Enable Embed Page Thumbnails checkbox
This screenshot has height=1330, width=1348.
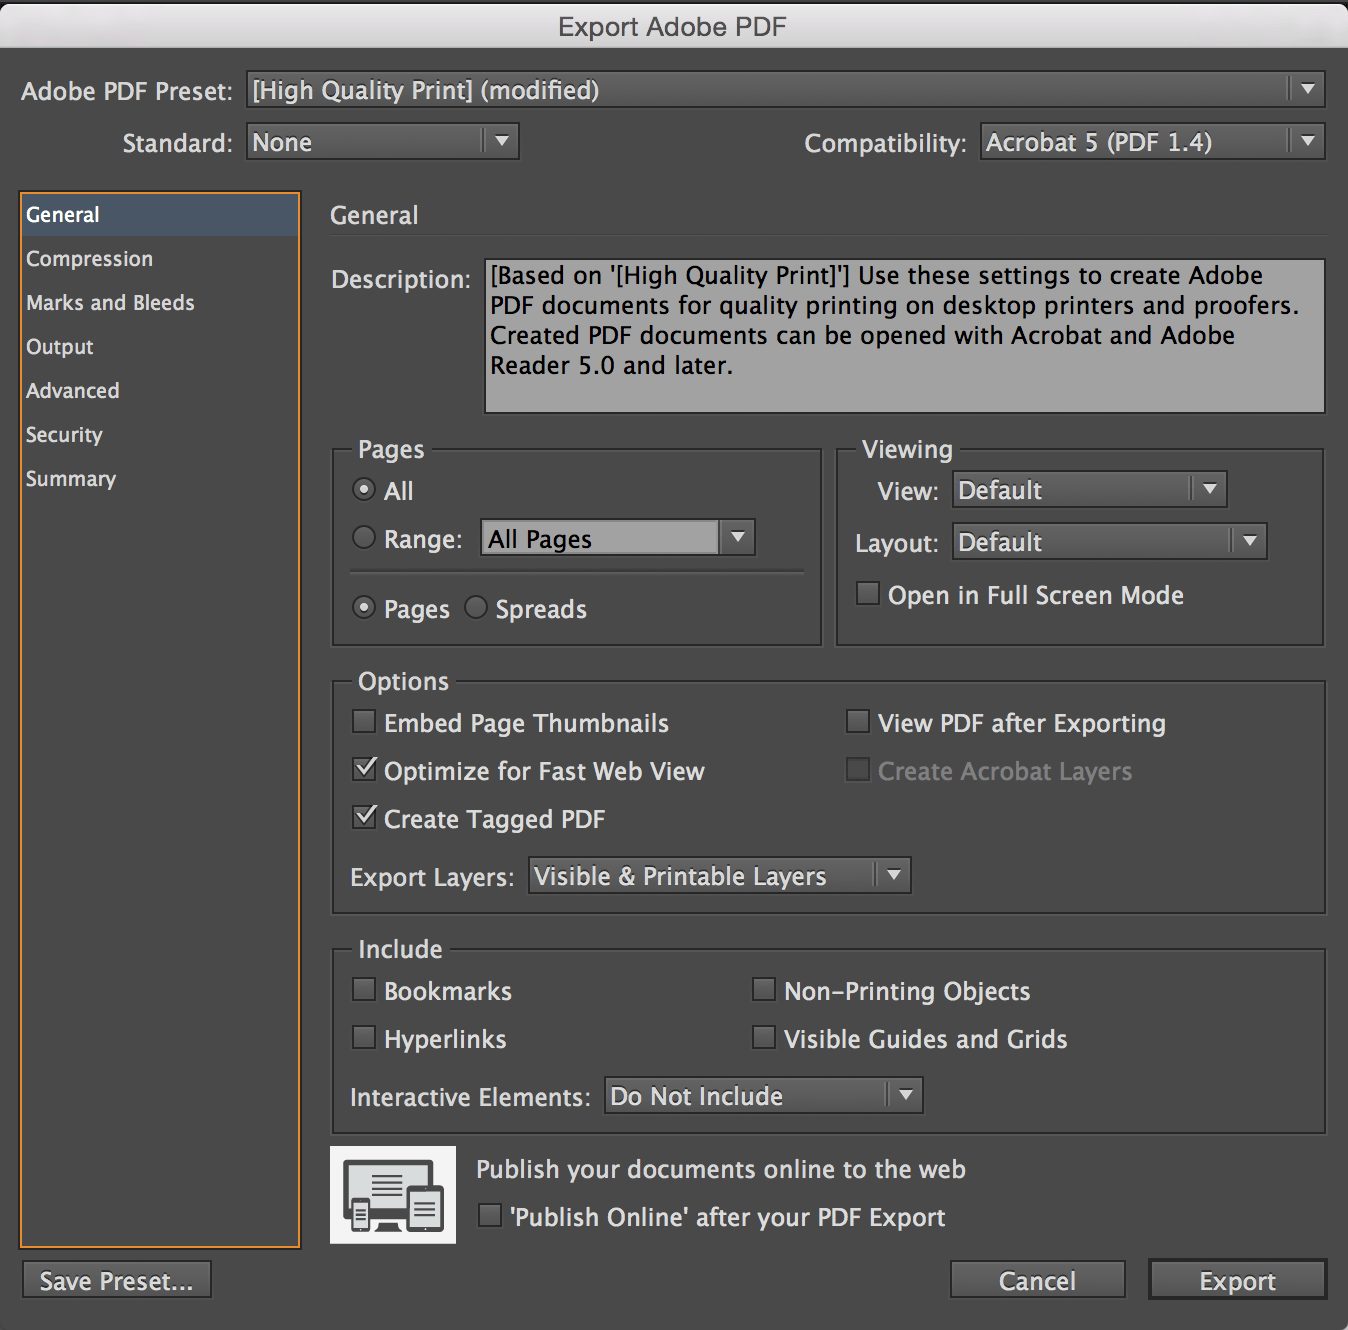coord(365,722)
